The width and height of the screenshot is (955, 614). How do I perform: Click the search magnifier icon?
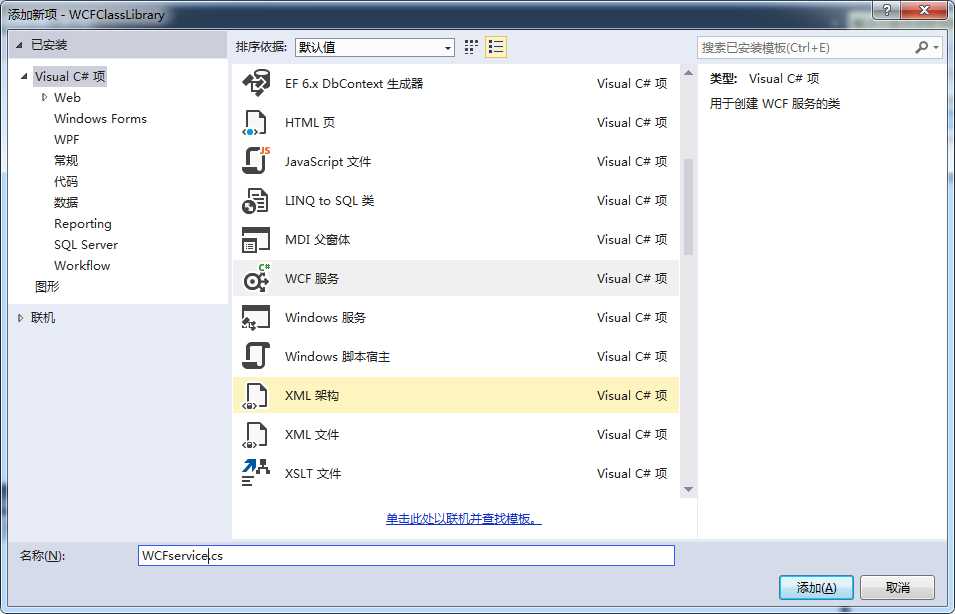coord(922,47)
